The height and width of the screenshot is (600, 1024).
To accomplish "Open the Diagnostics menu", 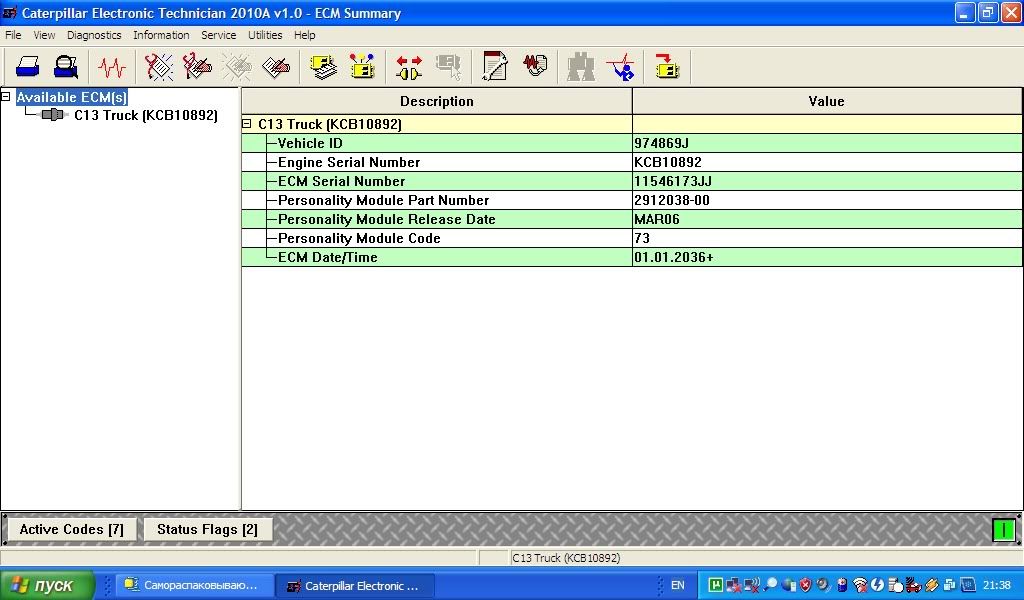I will (x=94, y=35).
